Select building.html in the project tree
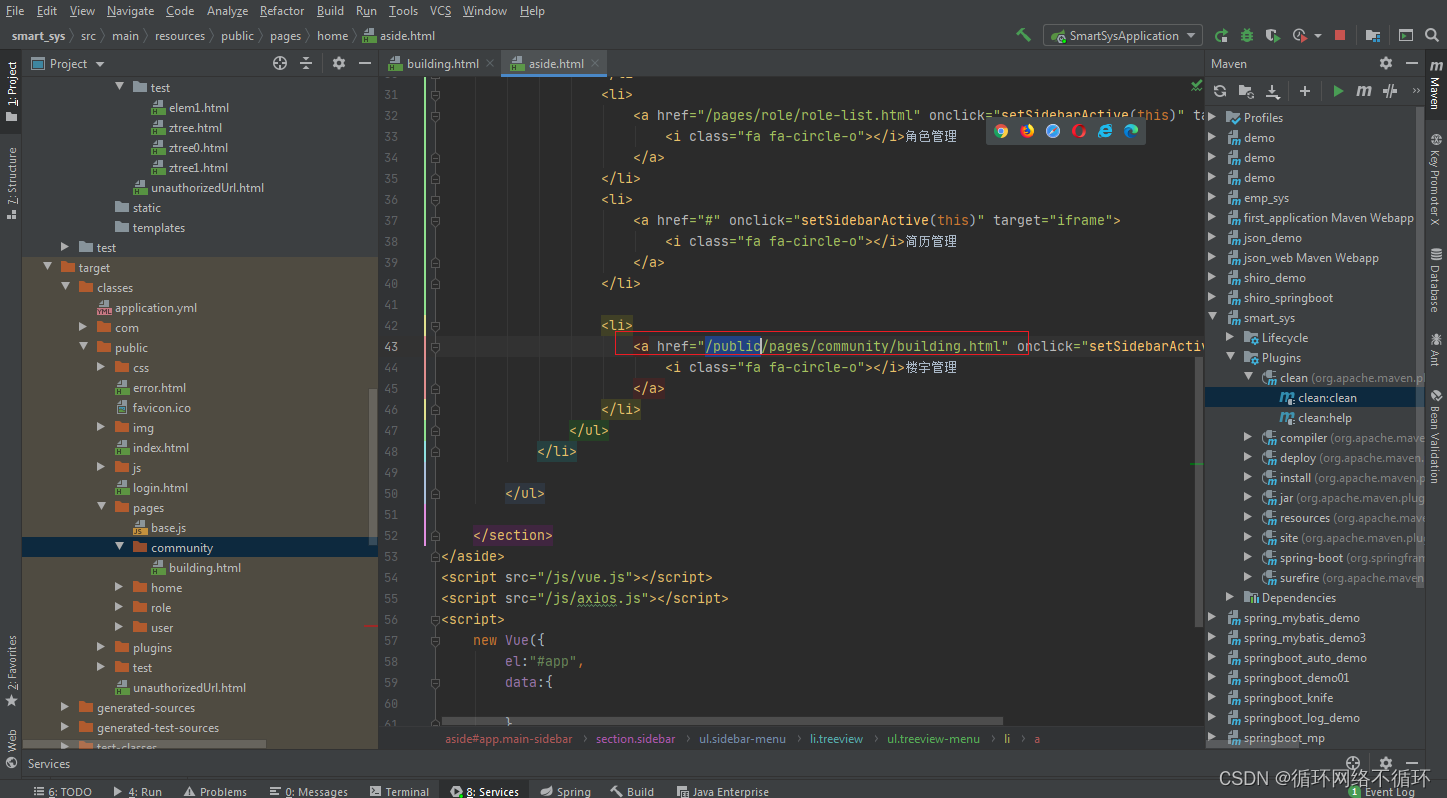This screenshot has width=1447, height=798. coord(204,567)
